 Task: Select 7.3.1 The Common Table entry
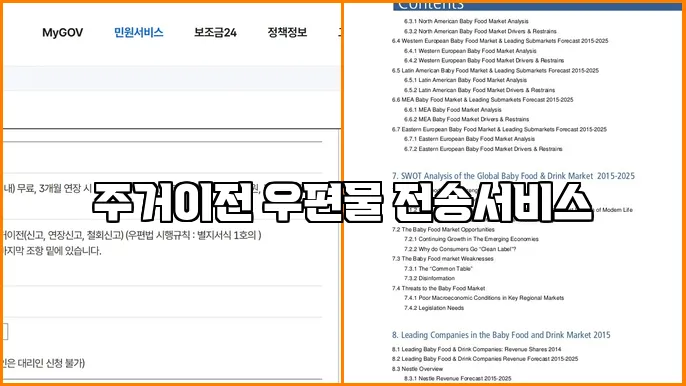[438, 269]
